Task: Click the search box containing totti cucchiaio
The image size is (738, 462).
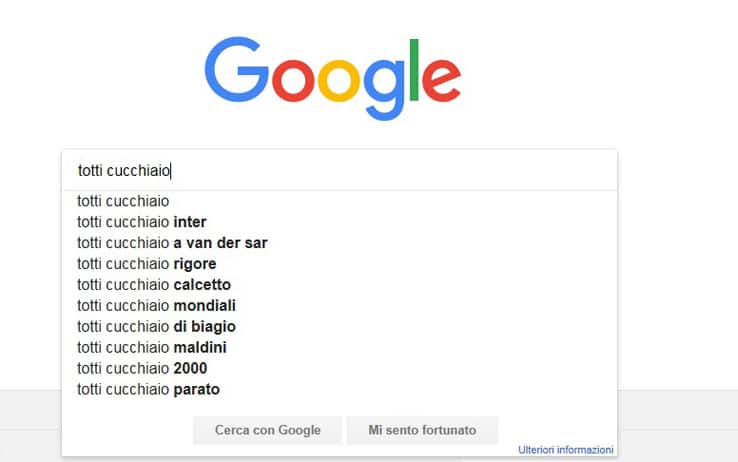Action: 339,170
